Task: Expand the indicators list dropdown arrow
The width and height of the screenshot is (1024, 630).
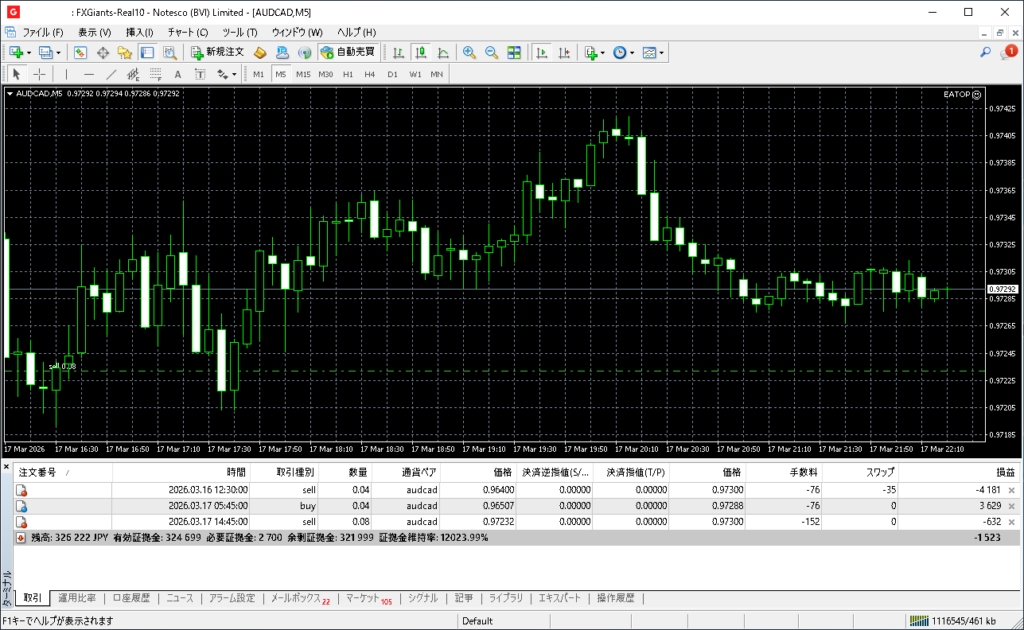Action: pyautogui.click(x=603, y=52)
